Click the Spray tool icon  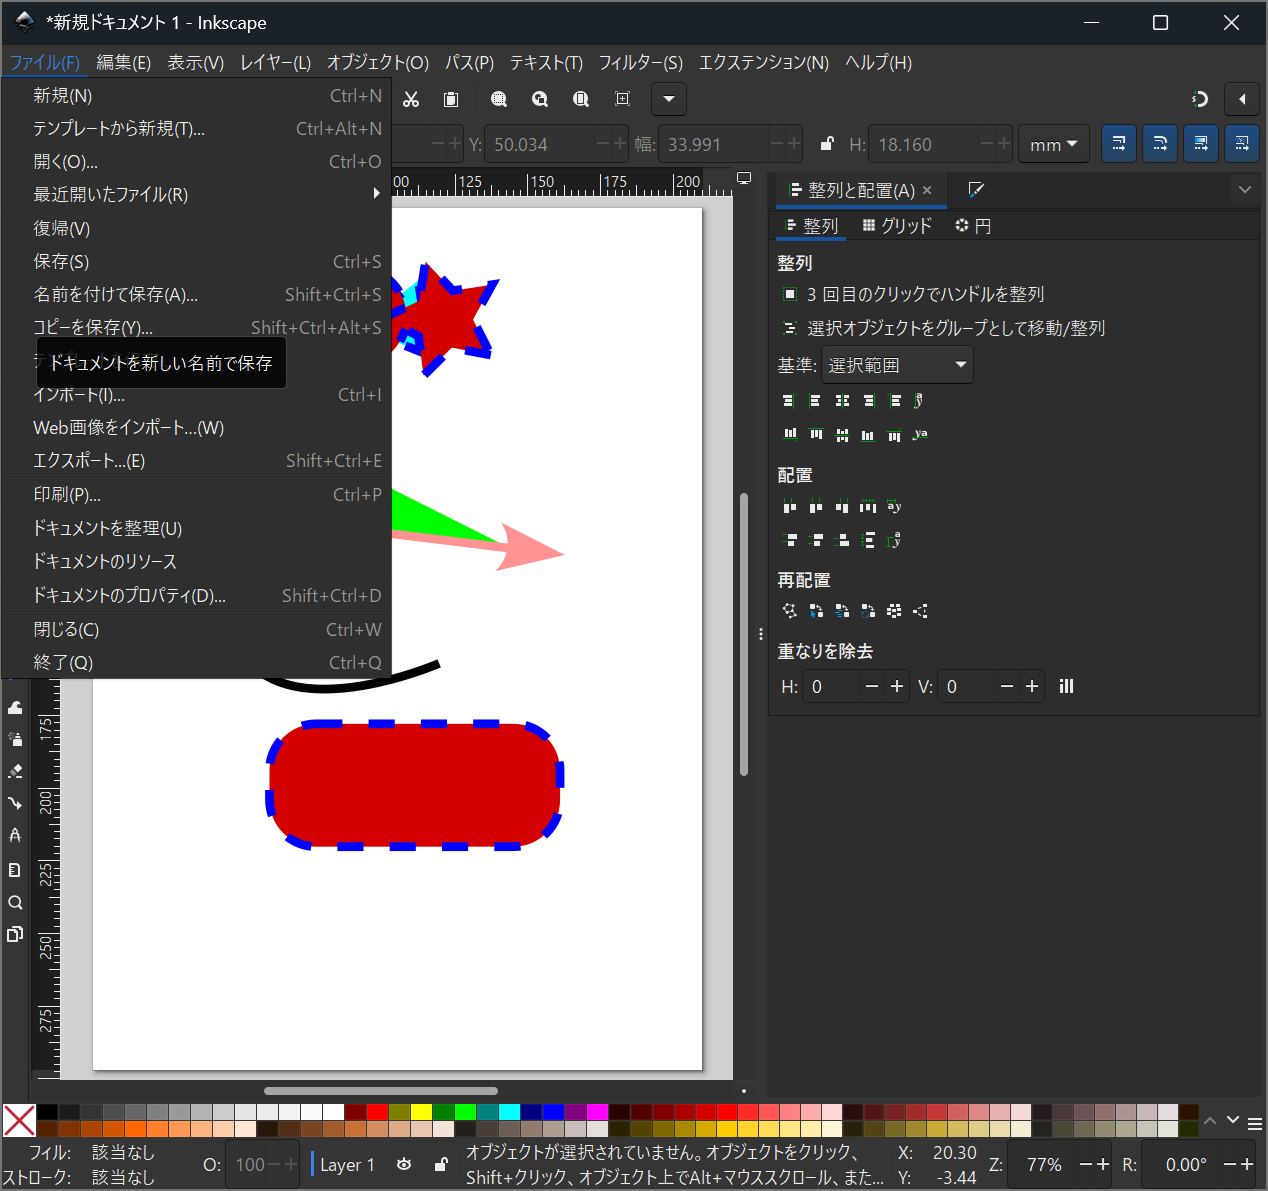tap(15, 739)
